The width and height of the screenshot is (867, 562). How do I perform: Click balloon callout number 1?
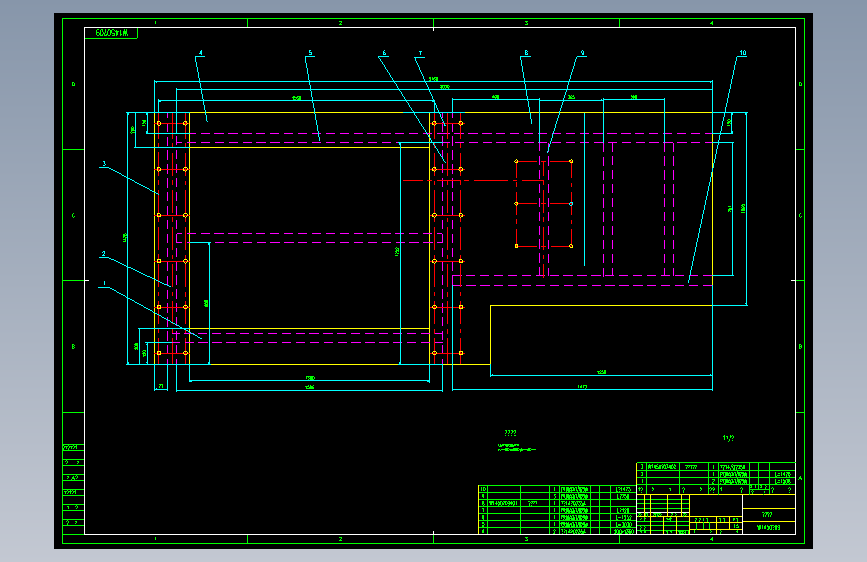[104, 283]
